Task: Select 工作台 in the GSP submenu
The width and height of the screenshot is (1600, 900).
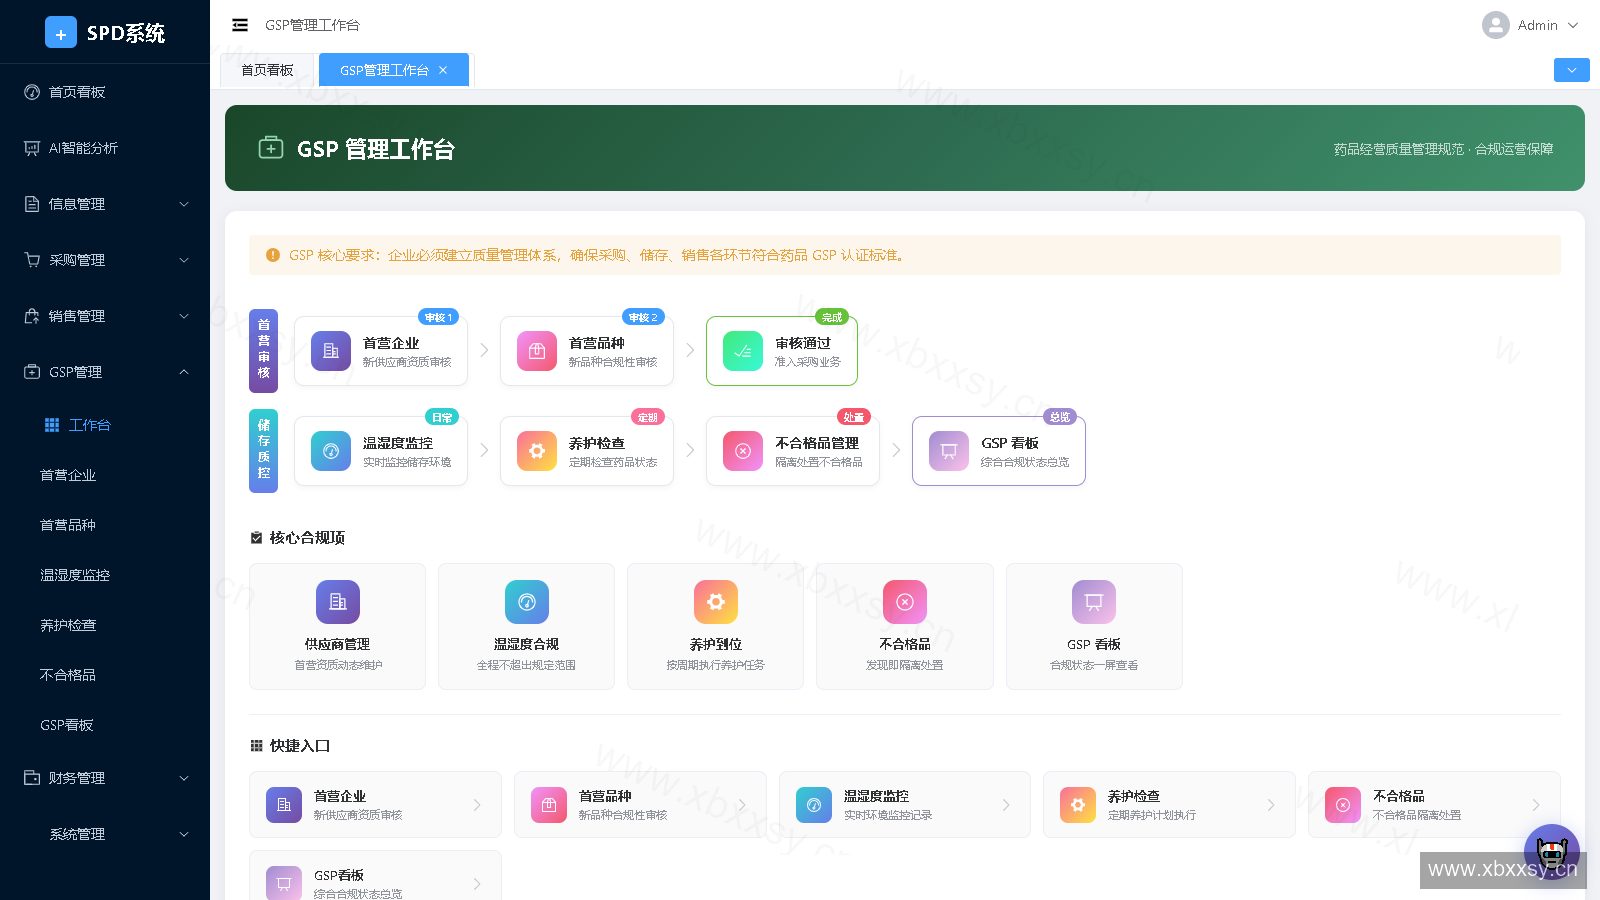Action: [105, 425]
